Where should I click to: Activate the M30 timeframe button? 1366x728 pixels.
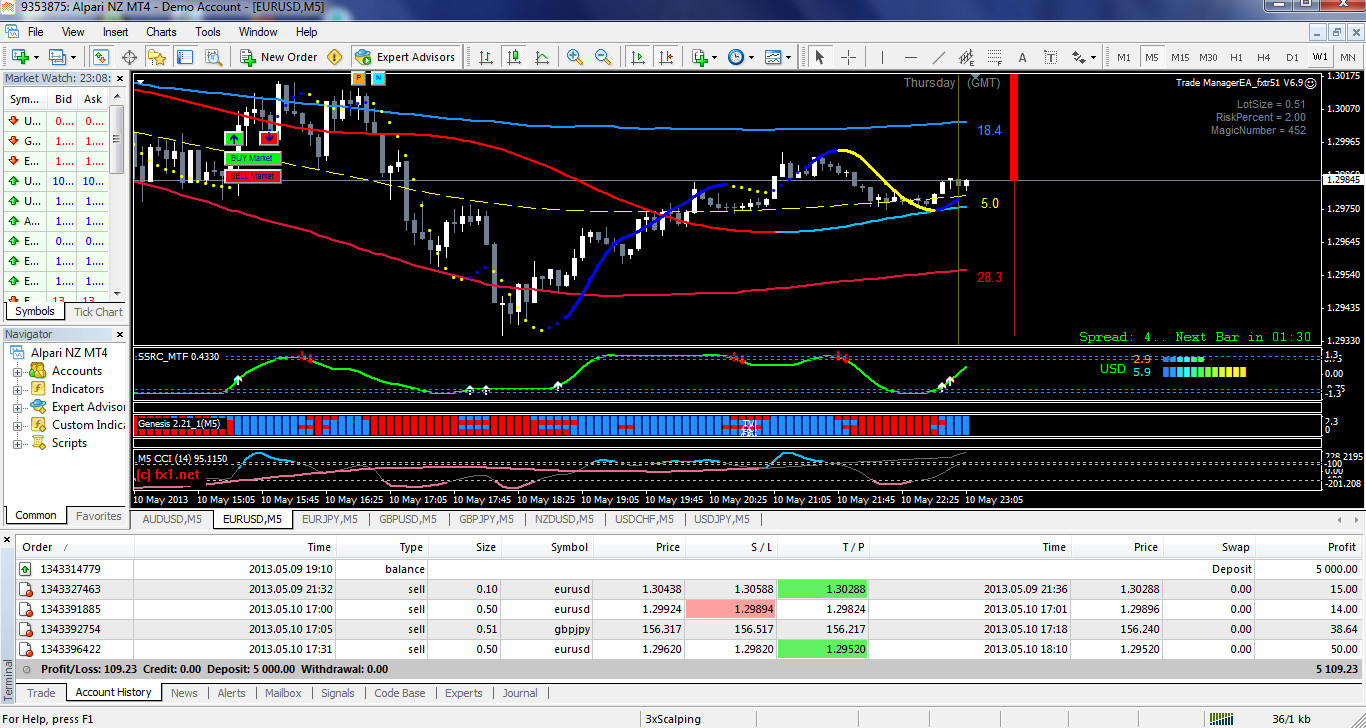(1208, 57)
